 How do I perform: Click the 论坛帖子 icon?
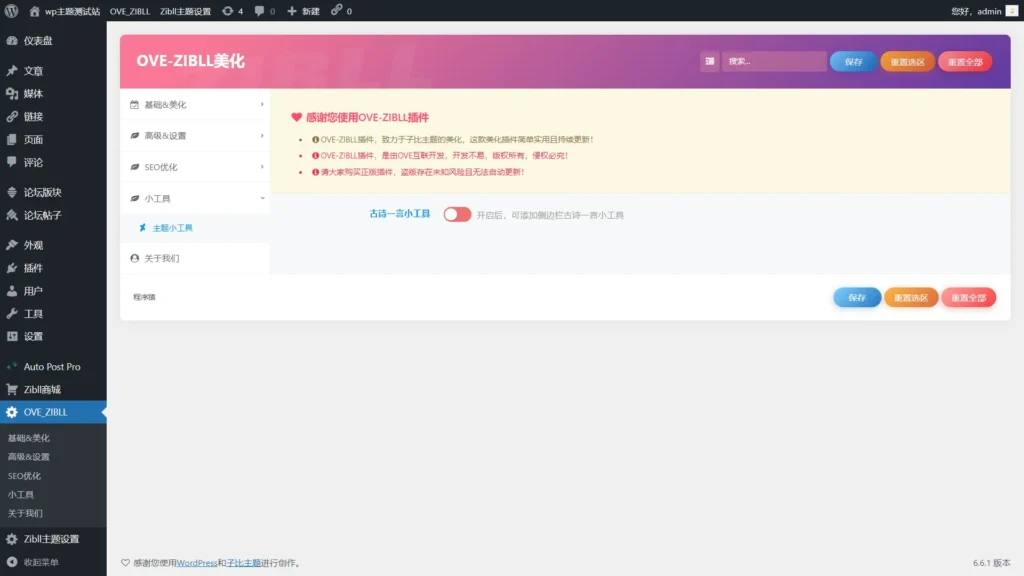click(12, 215)
